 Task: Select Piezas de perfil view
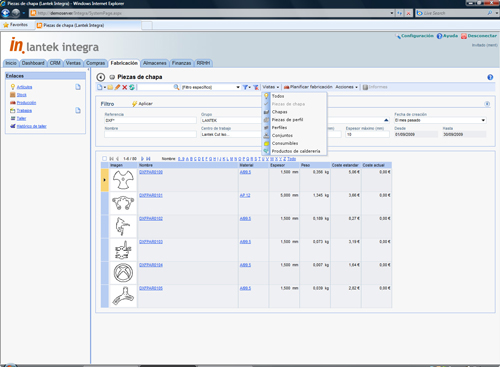287,120
